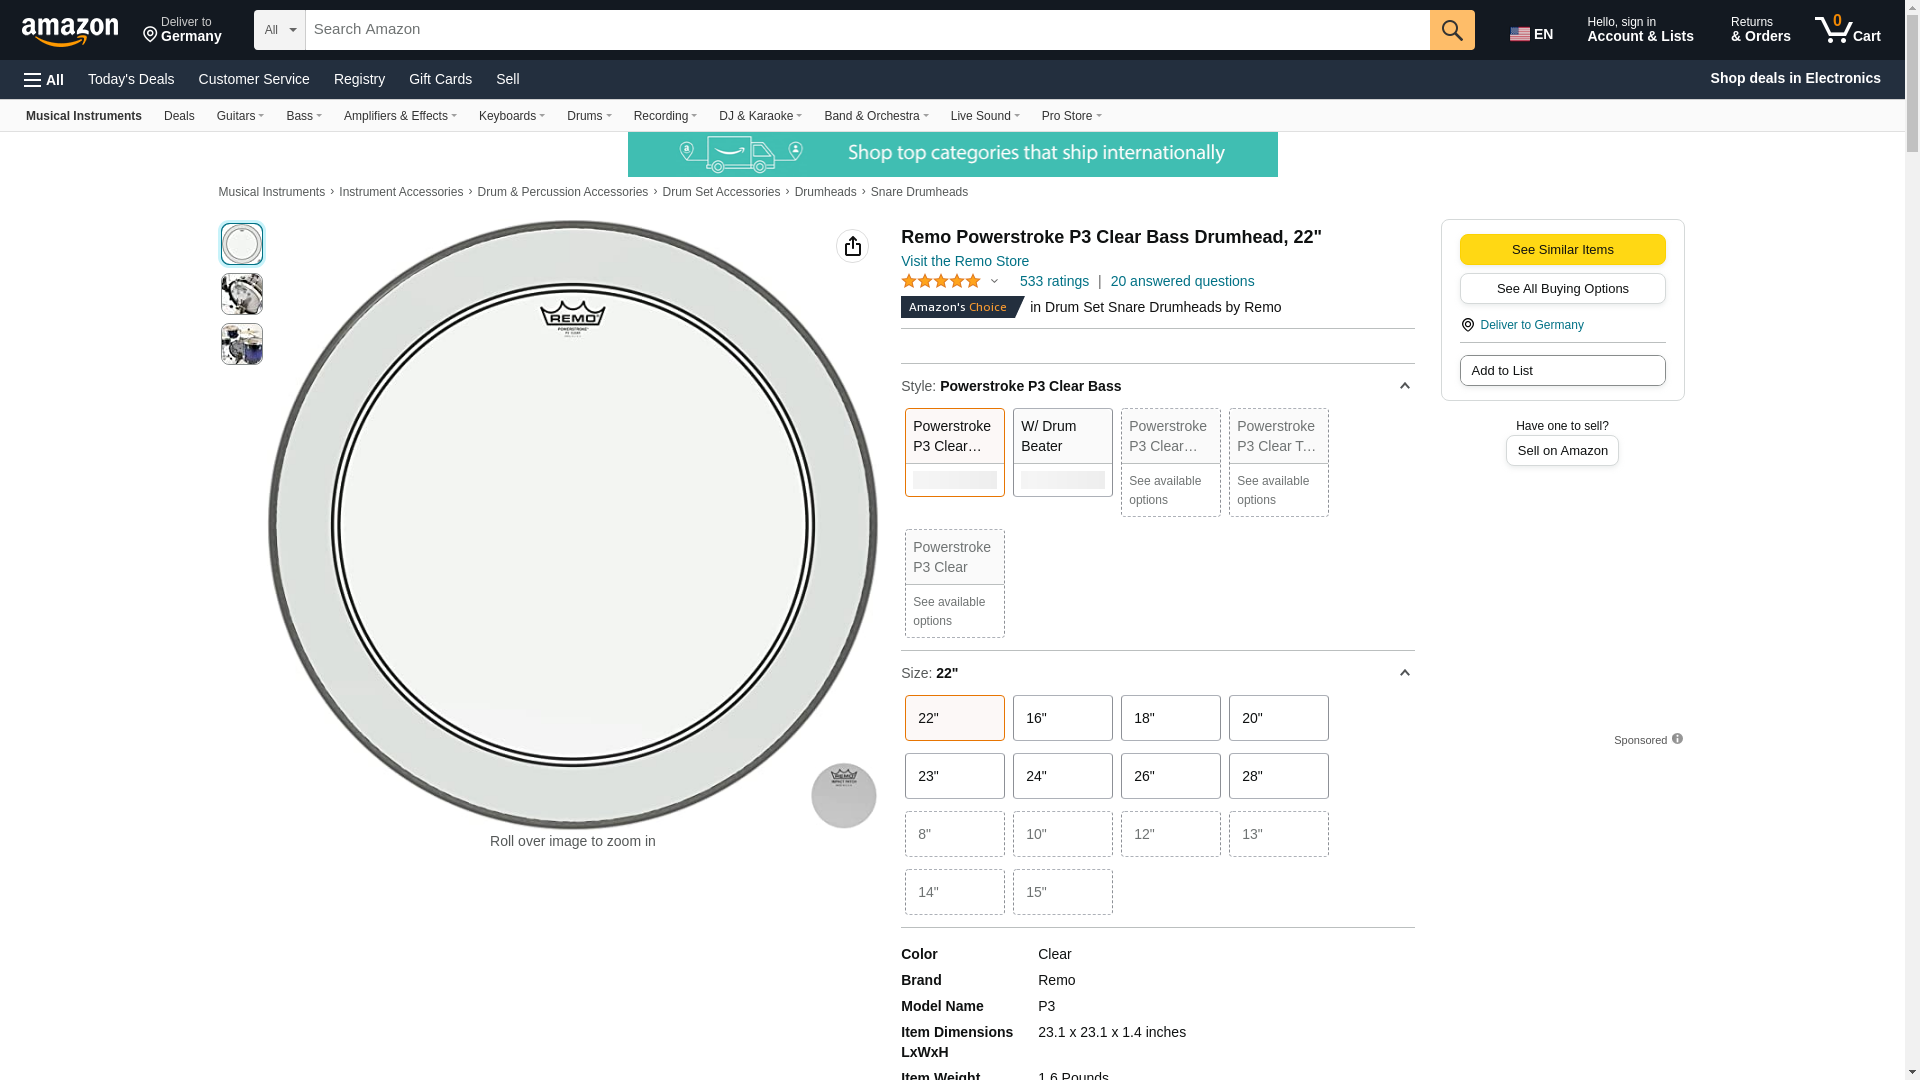Click the Sponsored info icon

[1677, 739]
